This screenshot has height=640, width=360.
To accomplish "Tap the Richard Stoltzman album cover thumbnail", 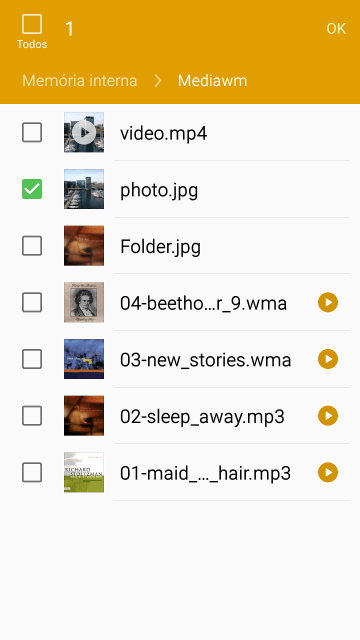I will (x=84, y=473).
